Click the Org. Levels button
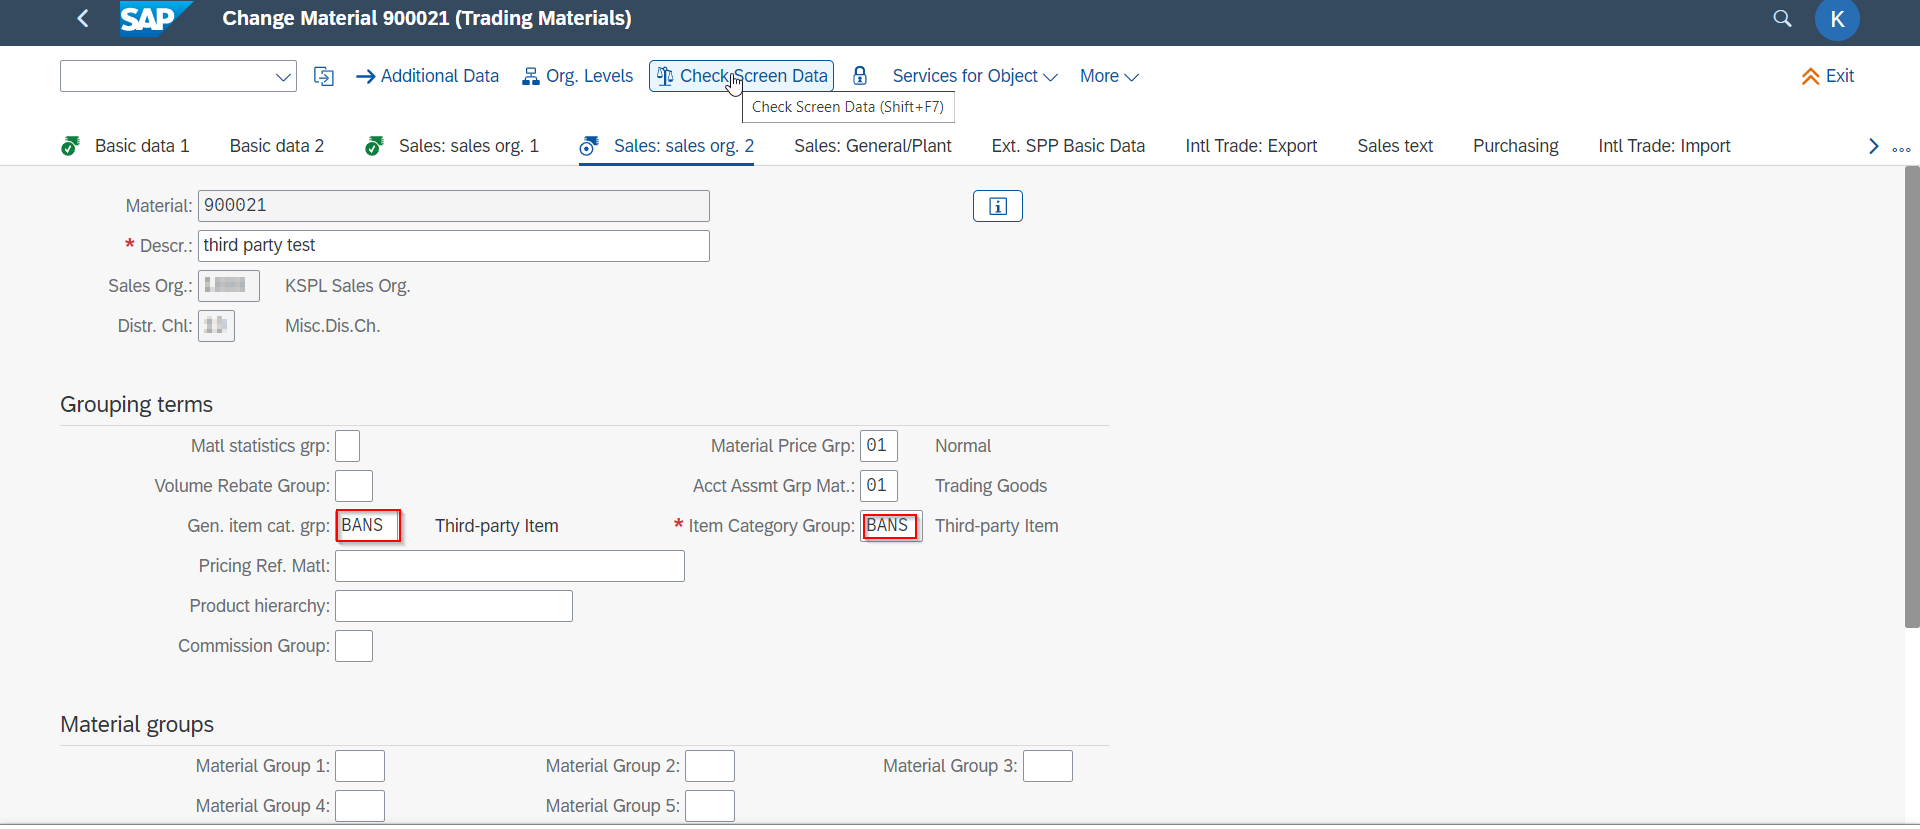 [x=578, y=76]
